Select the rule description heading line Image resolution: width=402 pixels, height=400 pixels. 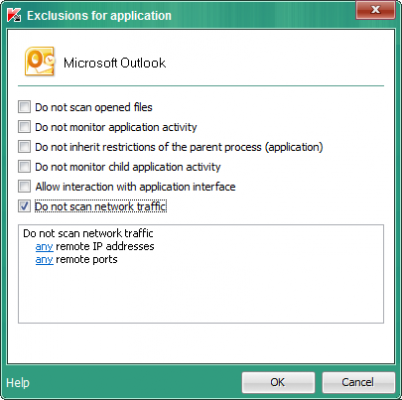88,233
